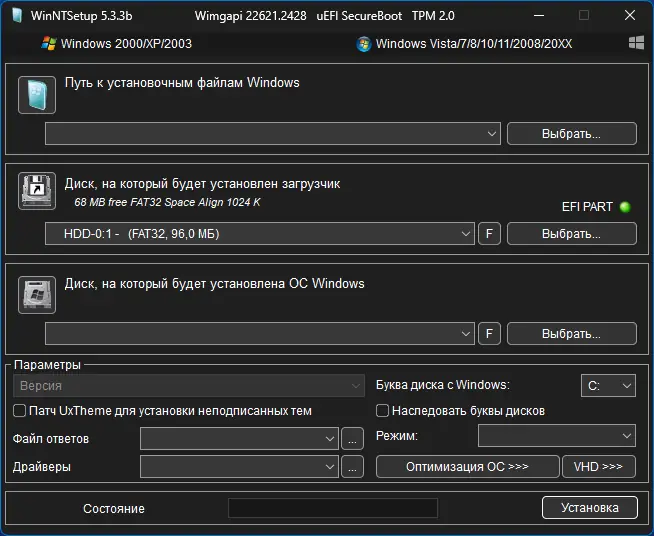Open the VHD >>> options

(x=599, y=466)
